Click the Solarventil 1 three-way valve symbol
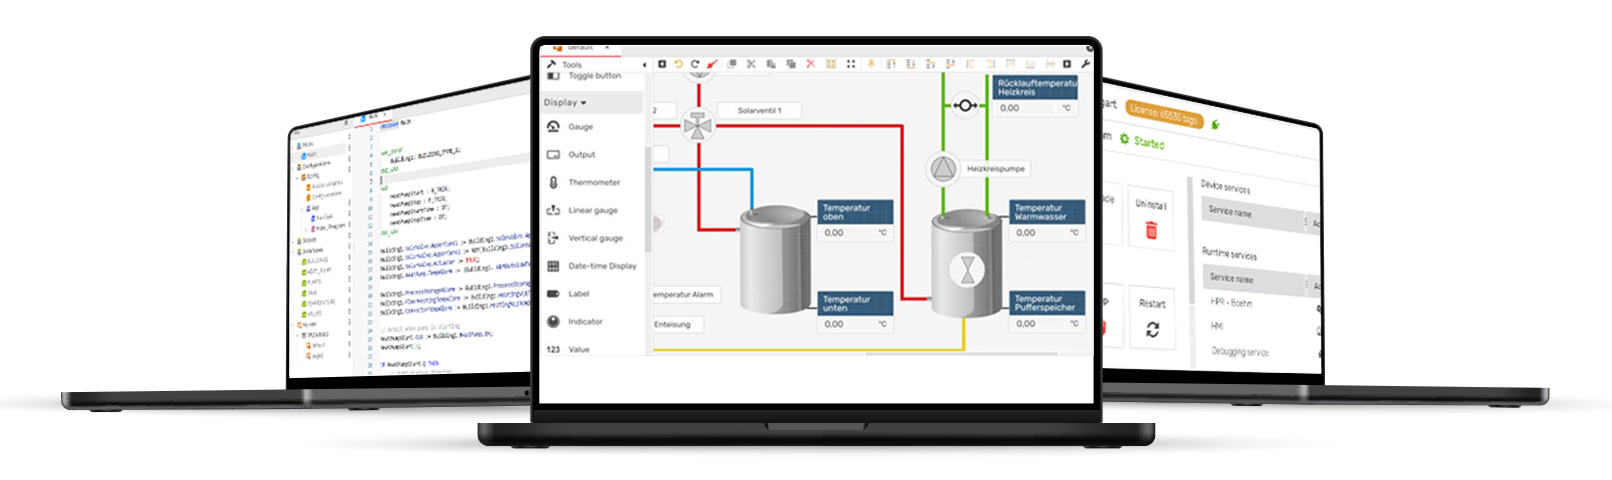This screenshot has width=1612, height=480. click(x=697, y=126)
